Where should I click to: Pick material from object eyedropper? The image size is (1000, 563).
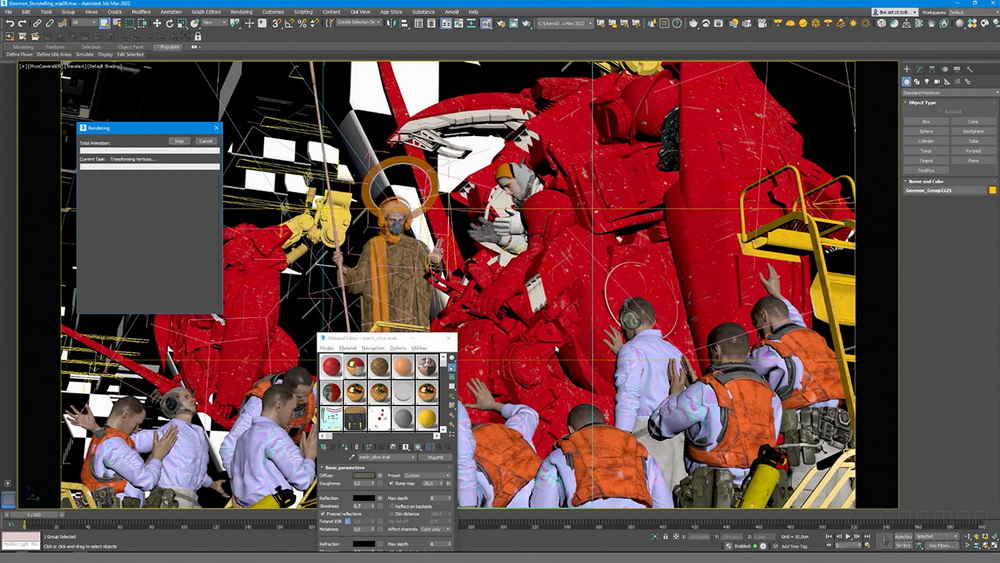(351, 457)
